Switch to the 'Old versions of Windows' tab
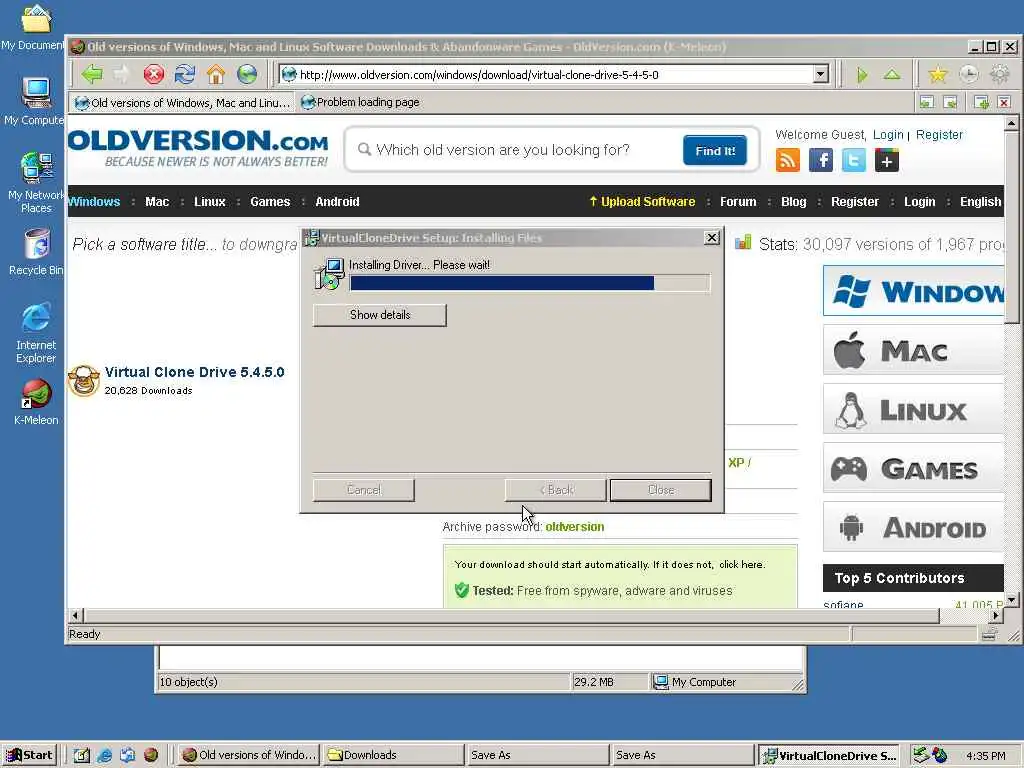 (x=183, y=103)
